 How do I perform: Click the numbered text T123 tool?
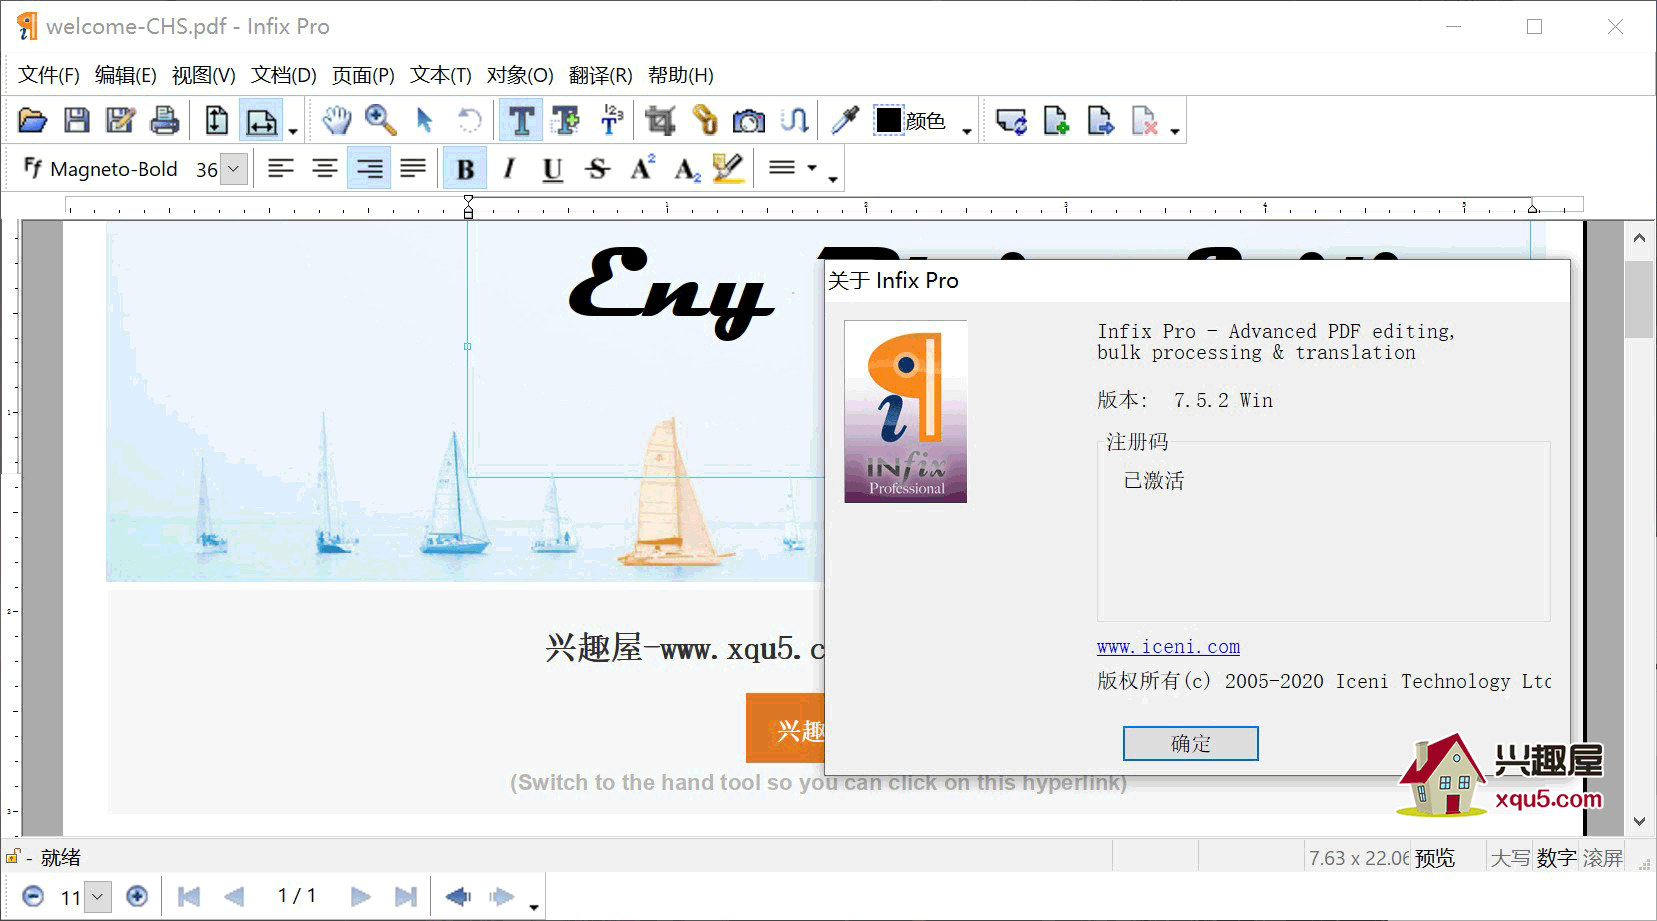click(x=610, y=121)
